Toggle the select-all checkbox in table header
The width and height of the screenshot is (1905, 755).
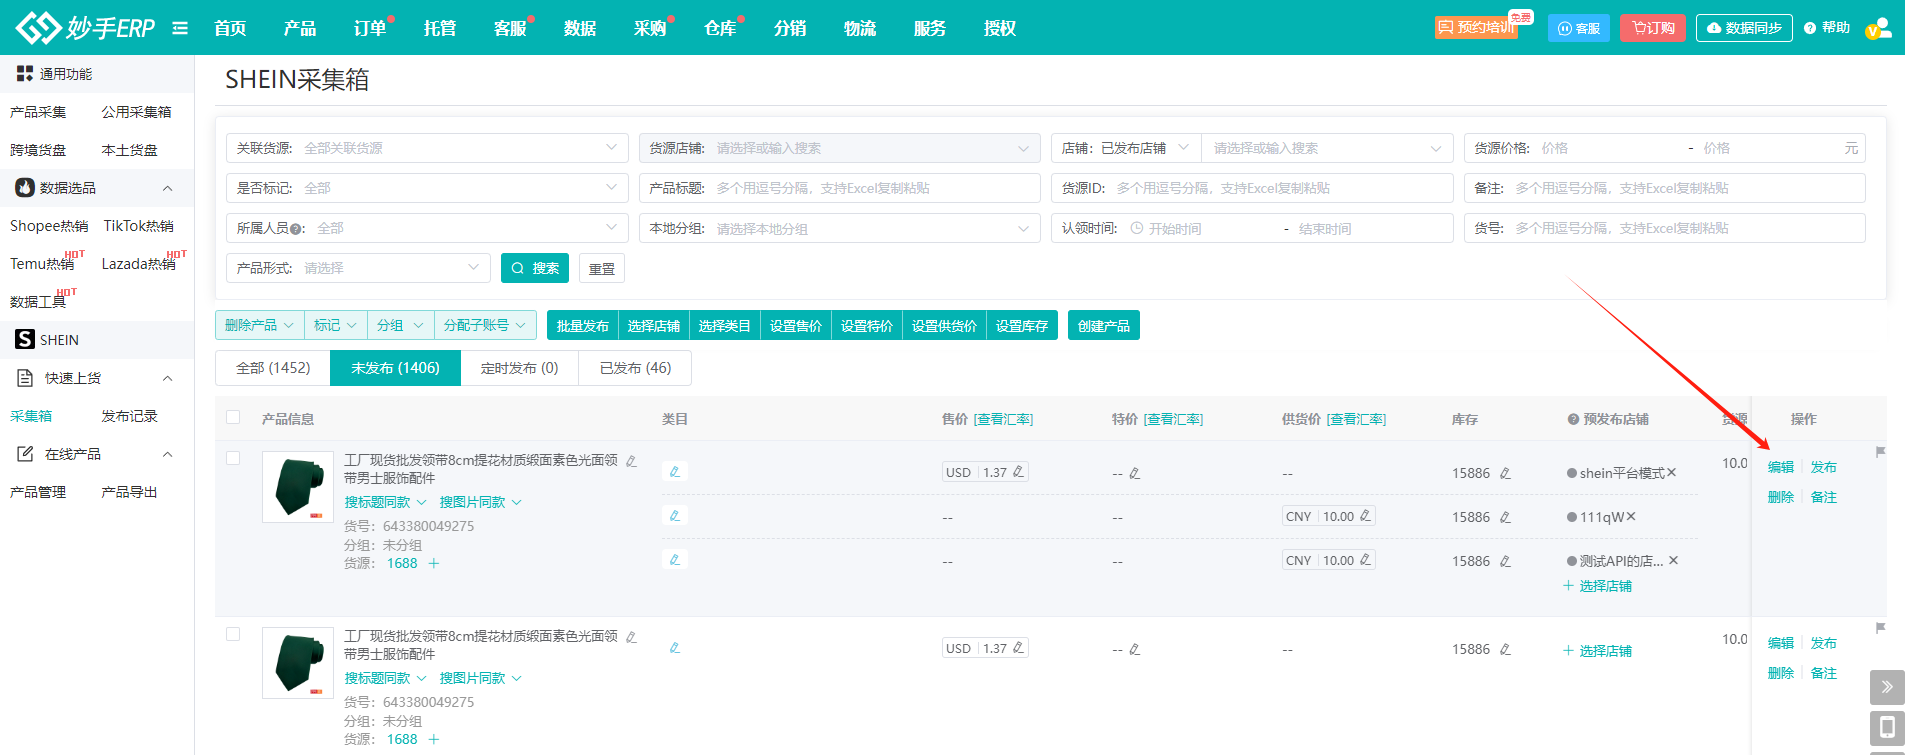click(233, 417)
